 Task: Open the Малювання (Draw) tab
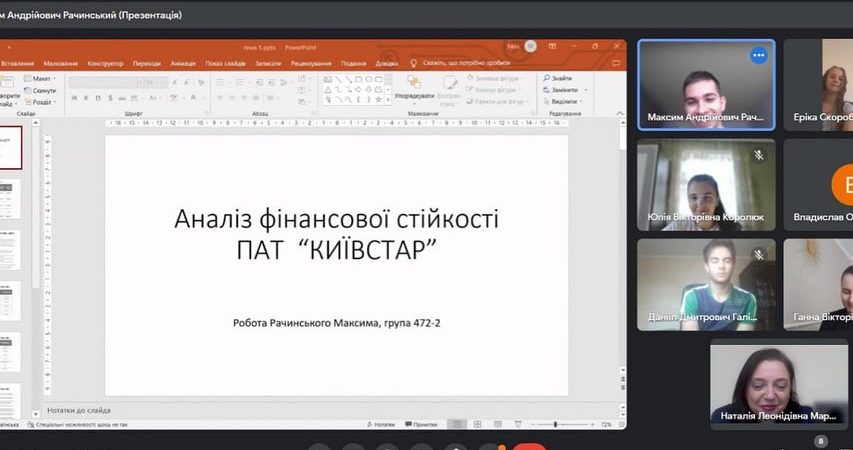(60, 63)
